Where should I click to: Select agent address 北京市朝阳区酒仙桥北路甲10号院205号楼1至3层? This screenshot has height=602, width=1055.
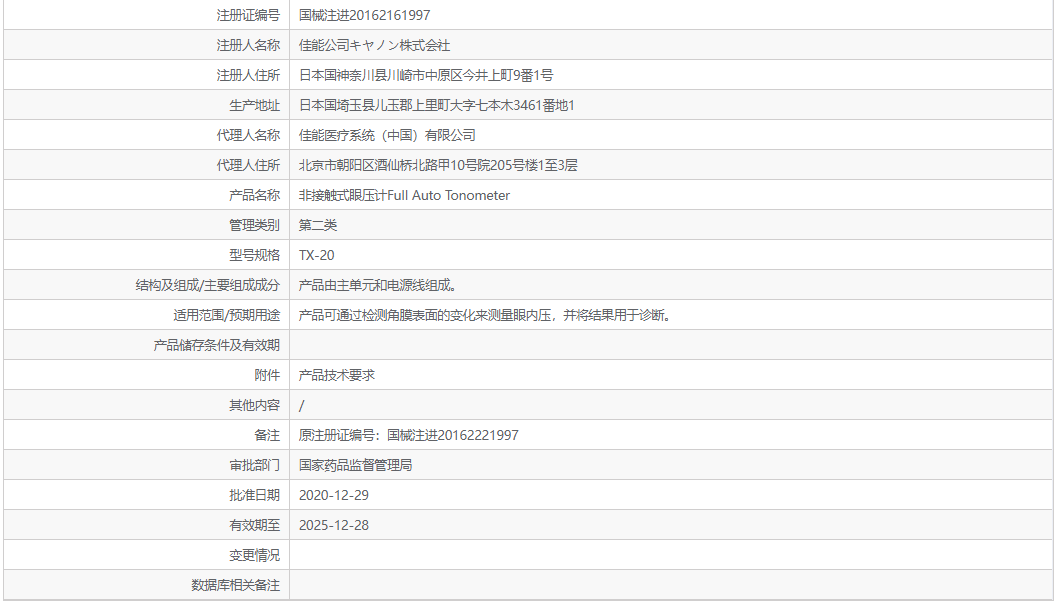pyautogui.click(x=438, y=165)
